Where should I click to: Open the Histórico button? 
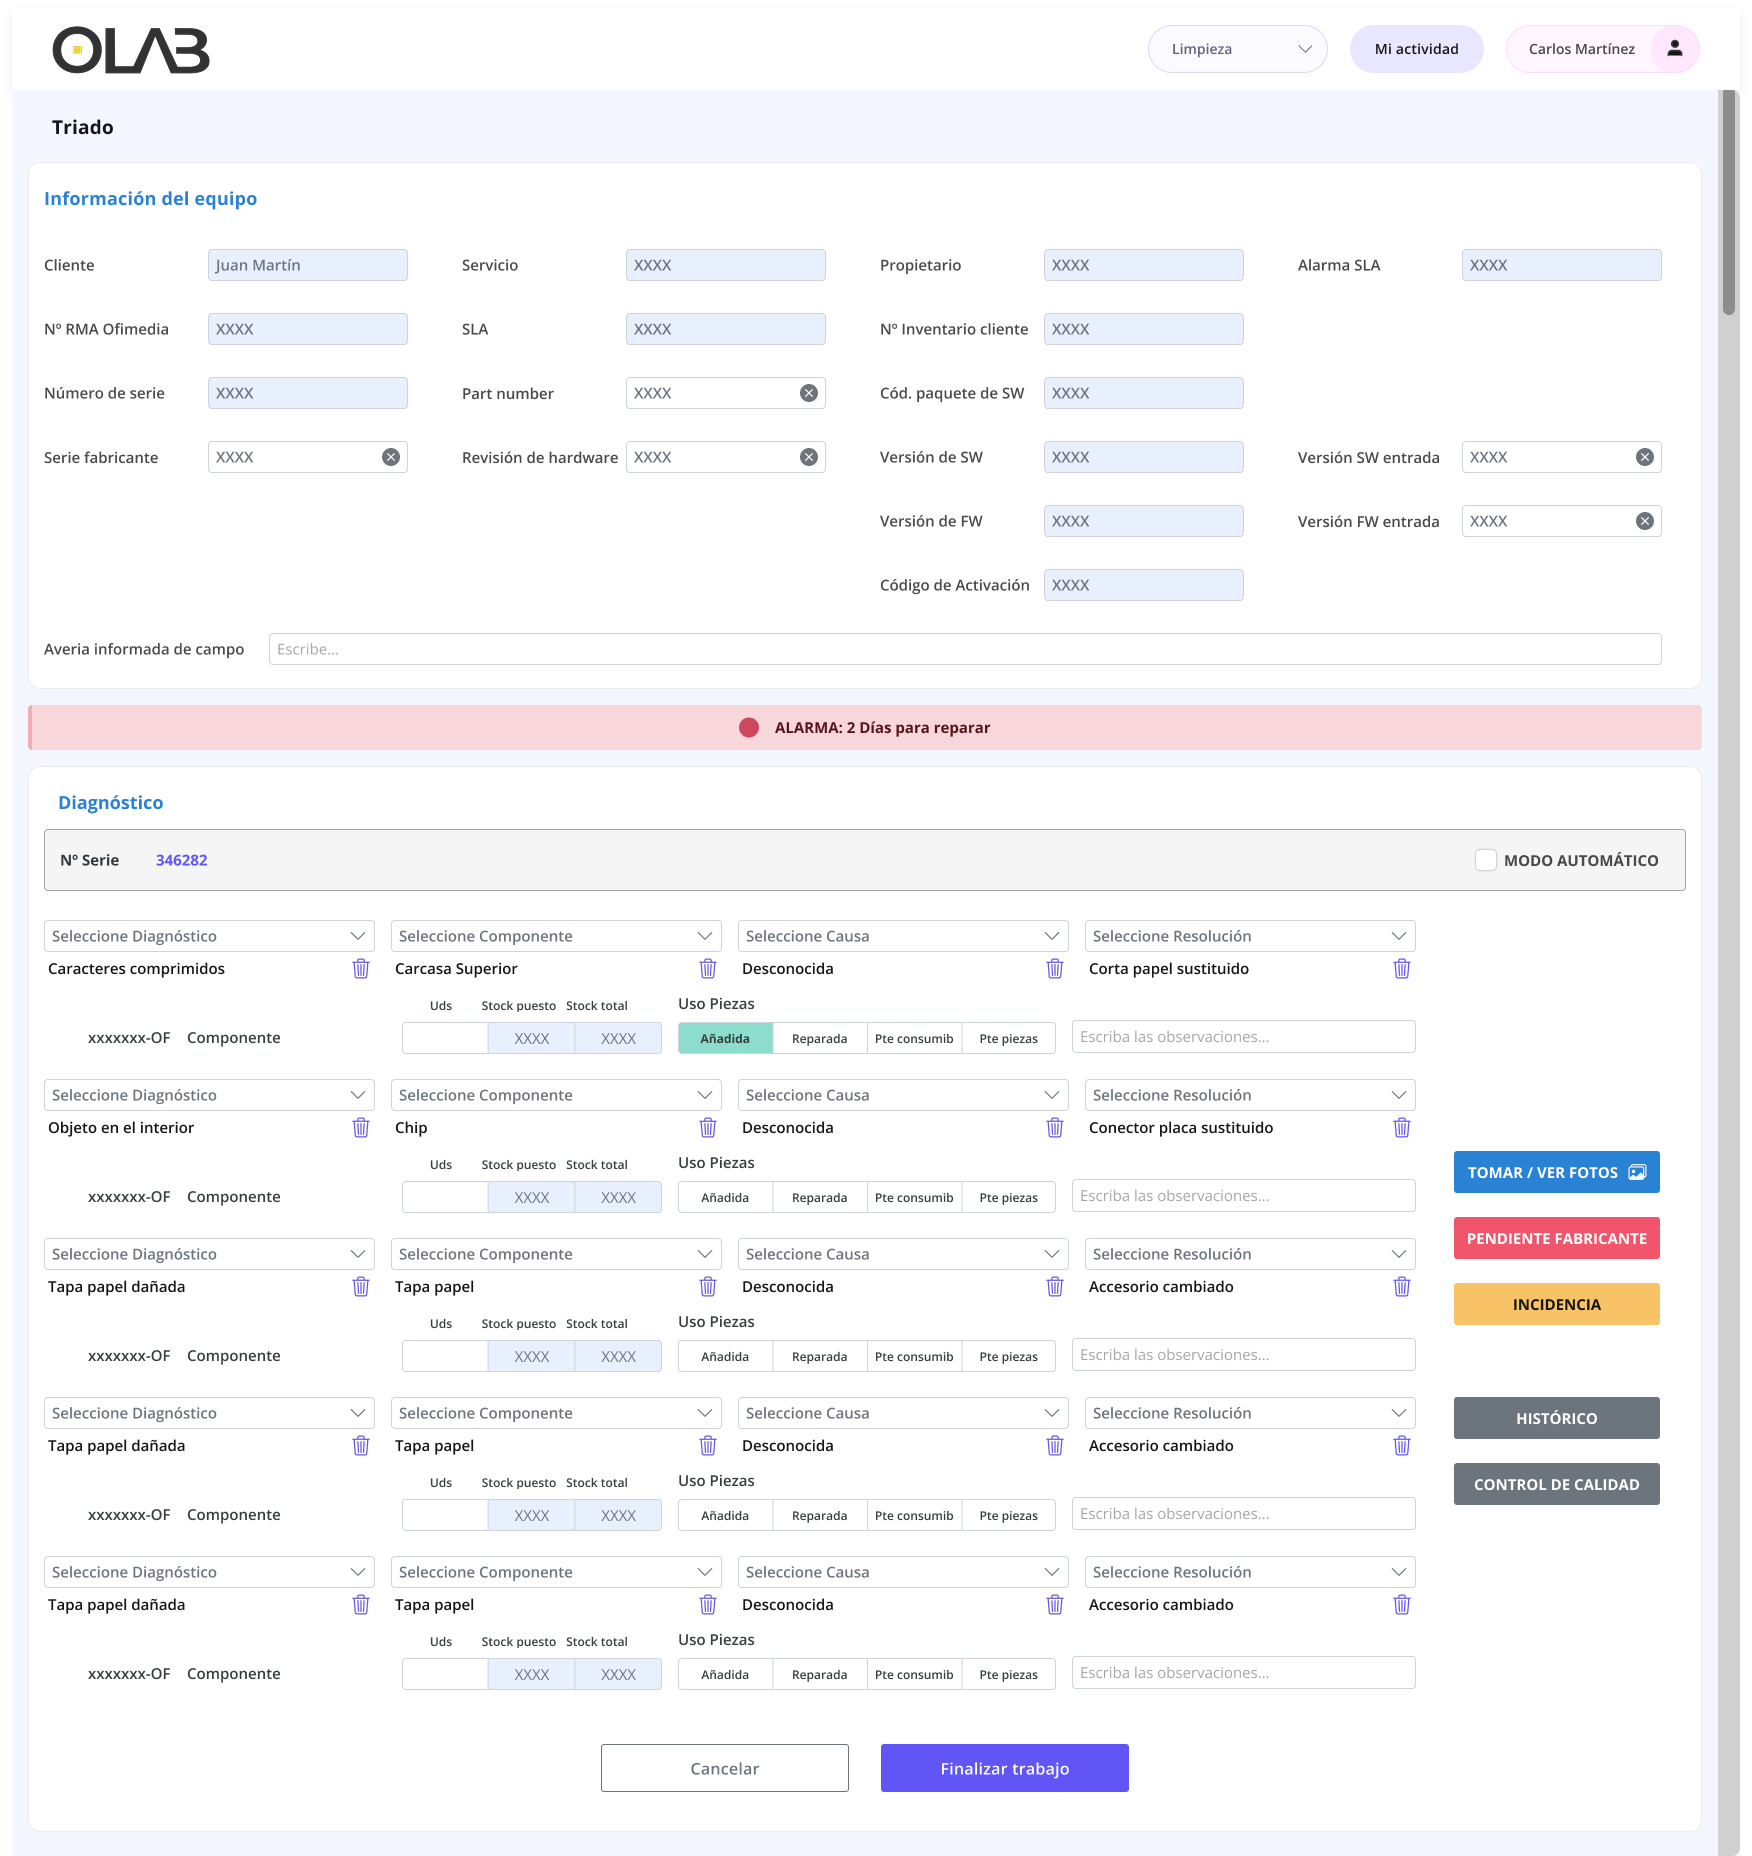click(1557, 1418)
